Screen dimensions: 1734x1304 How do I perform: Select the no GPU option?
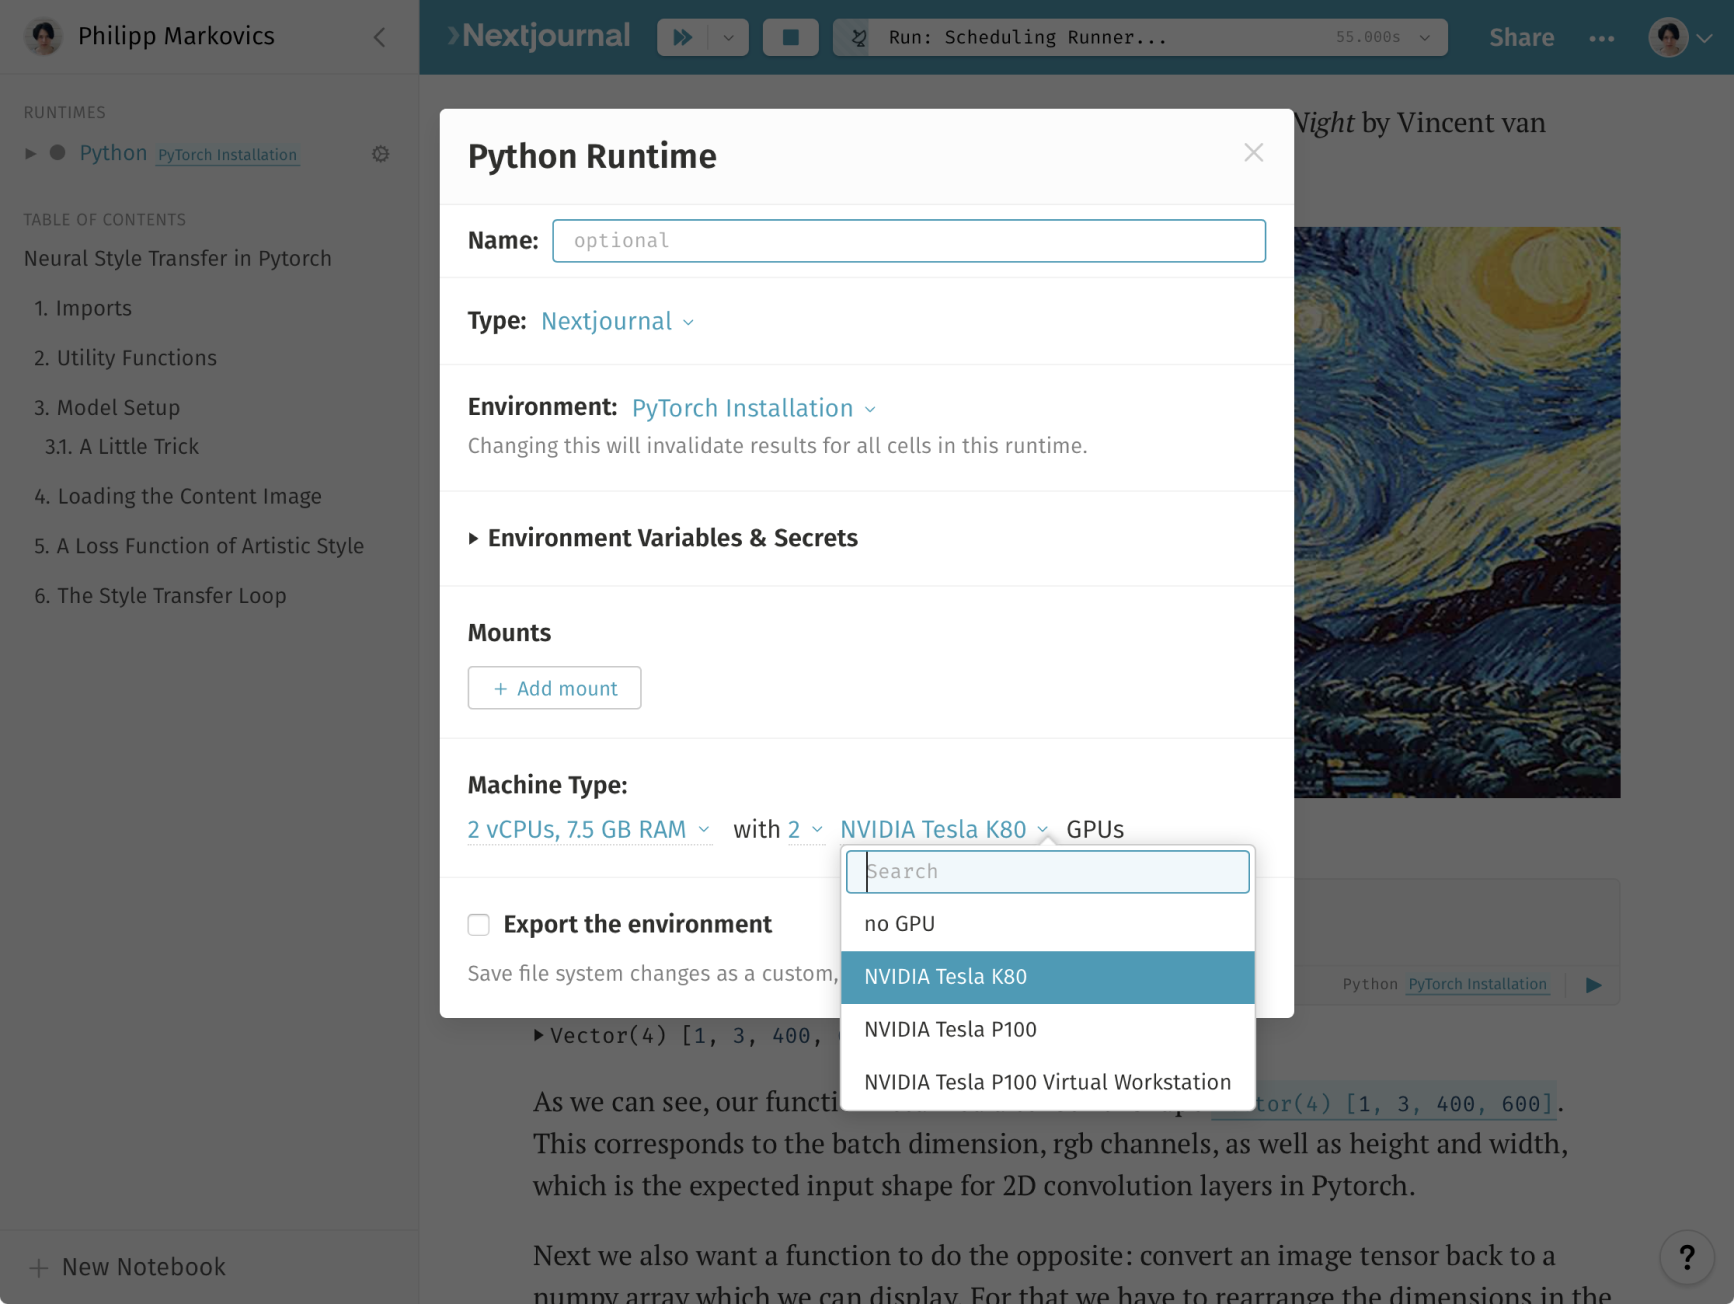pos(1047,924)
